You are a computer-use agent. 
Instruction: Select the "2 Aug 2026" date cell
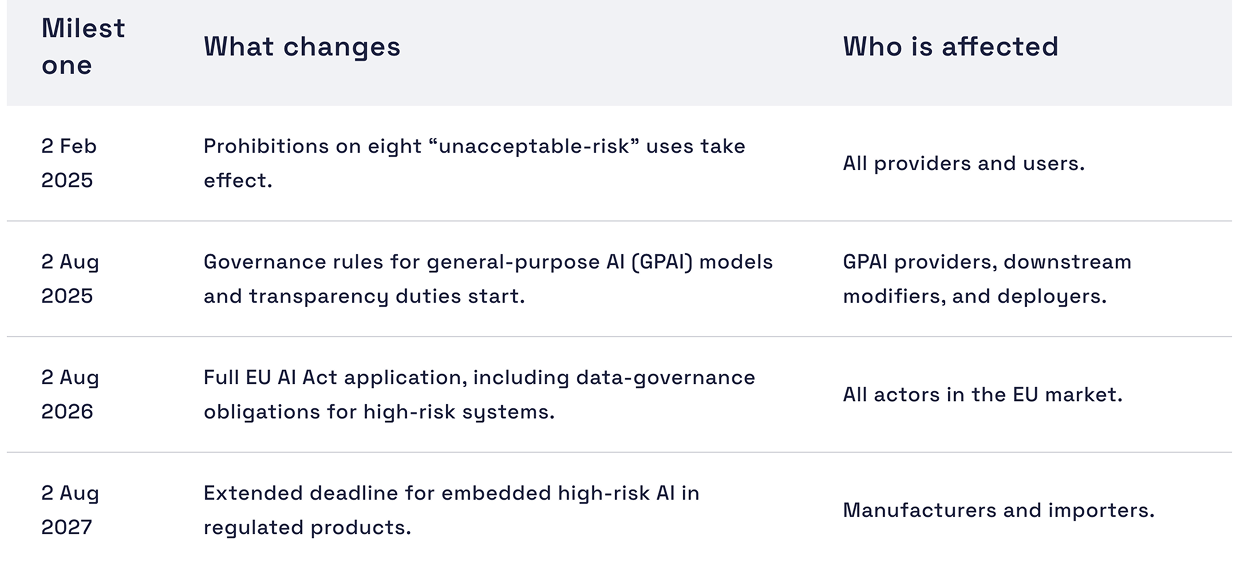tap(70, 394)
